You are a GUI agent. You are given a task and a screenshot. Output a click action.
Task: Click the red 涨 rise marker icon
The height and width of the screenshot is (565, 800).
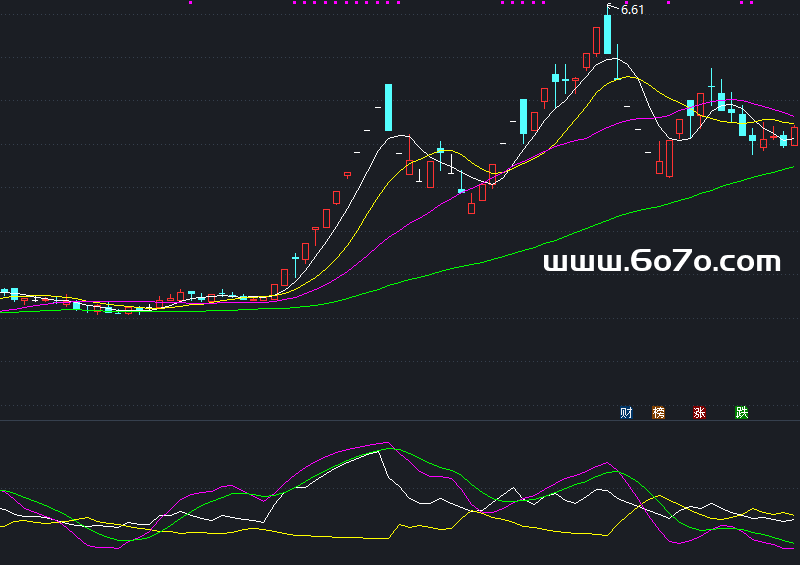tap(699, 412)
